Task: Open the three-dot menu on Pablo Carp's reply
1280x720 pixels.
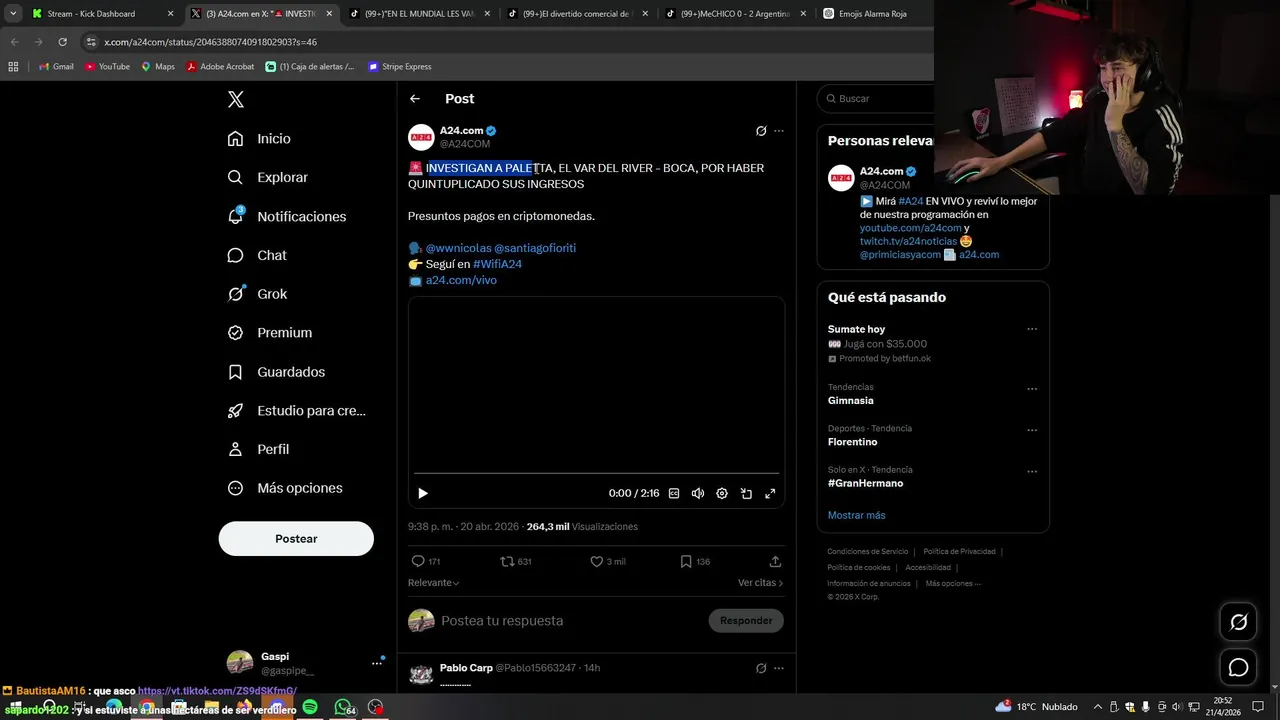Action: click(x=779, y=668)
